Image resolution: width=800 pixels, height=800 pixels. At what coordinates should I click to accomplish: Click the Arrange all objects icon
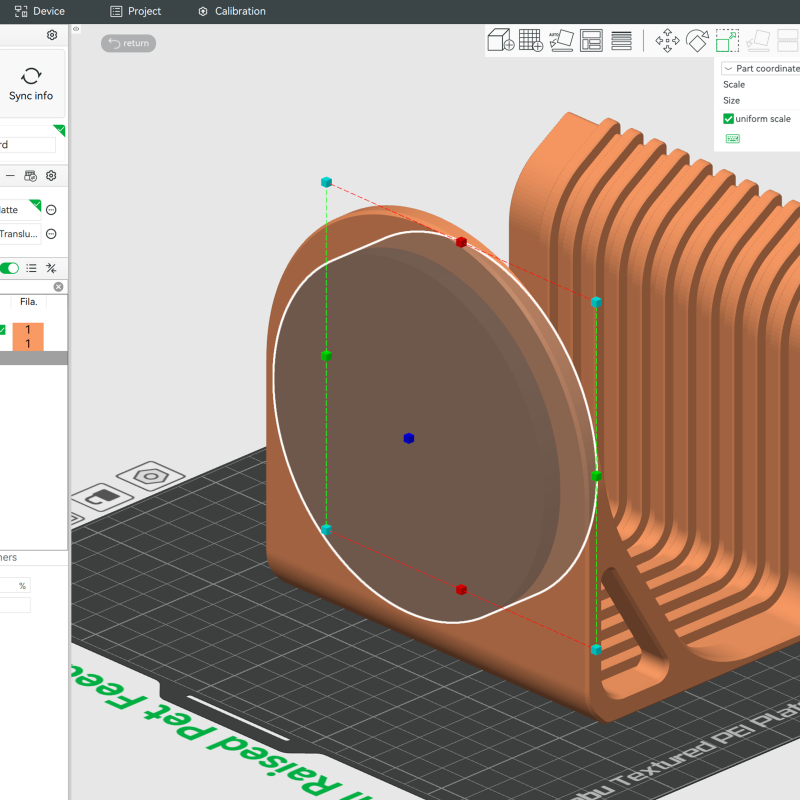pyautogui.click(x=591, y=41)
